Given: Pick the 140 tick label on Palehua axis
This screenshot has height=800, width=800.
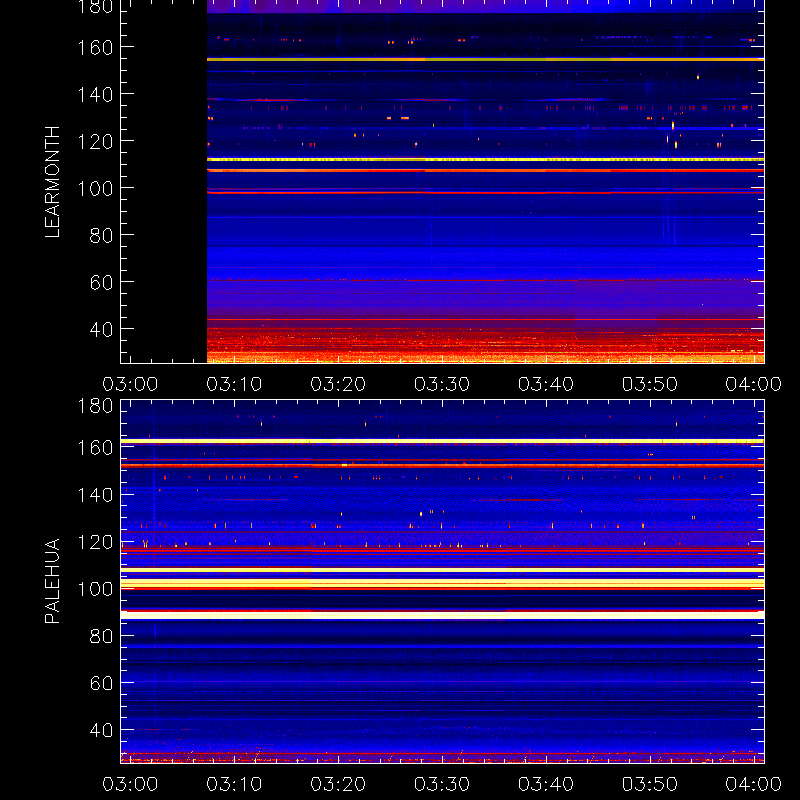Looking at the screenshot, I should [x=95, y=495].
